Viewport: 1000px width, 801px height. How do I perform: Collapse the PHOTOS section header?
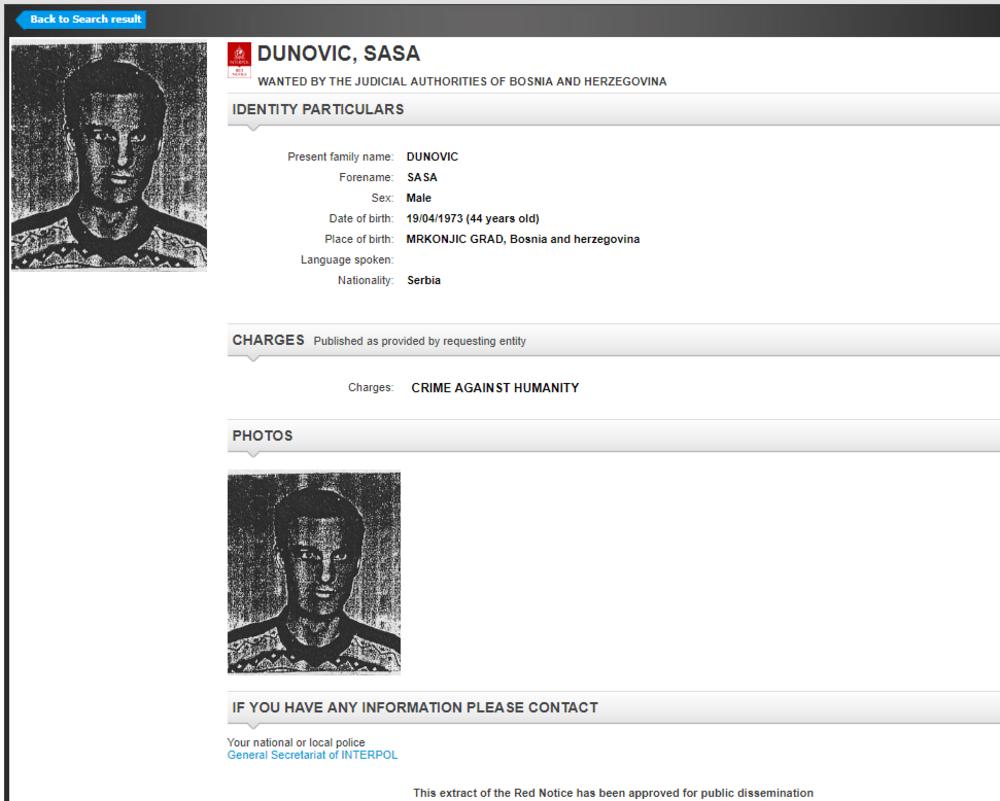(262, 435)
